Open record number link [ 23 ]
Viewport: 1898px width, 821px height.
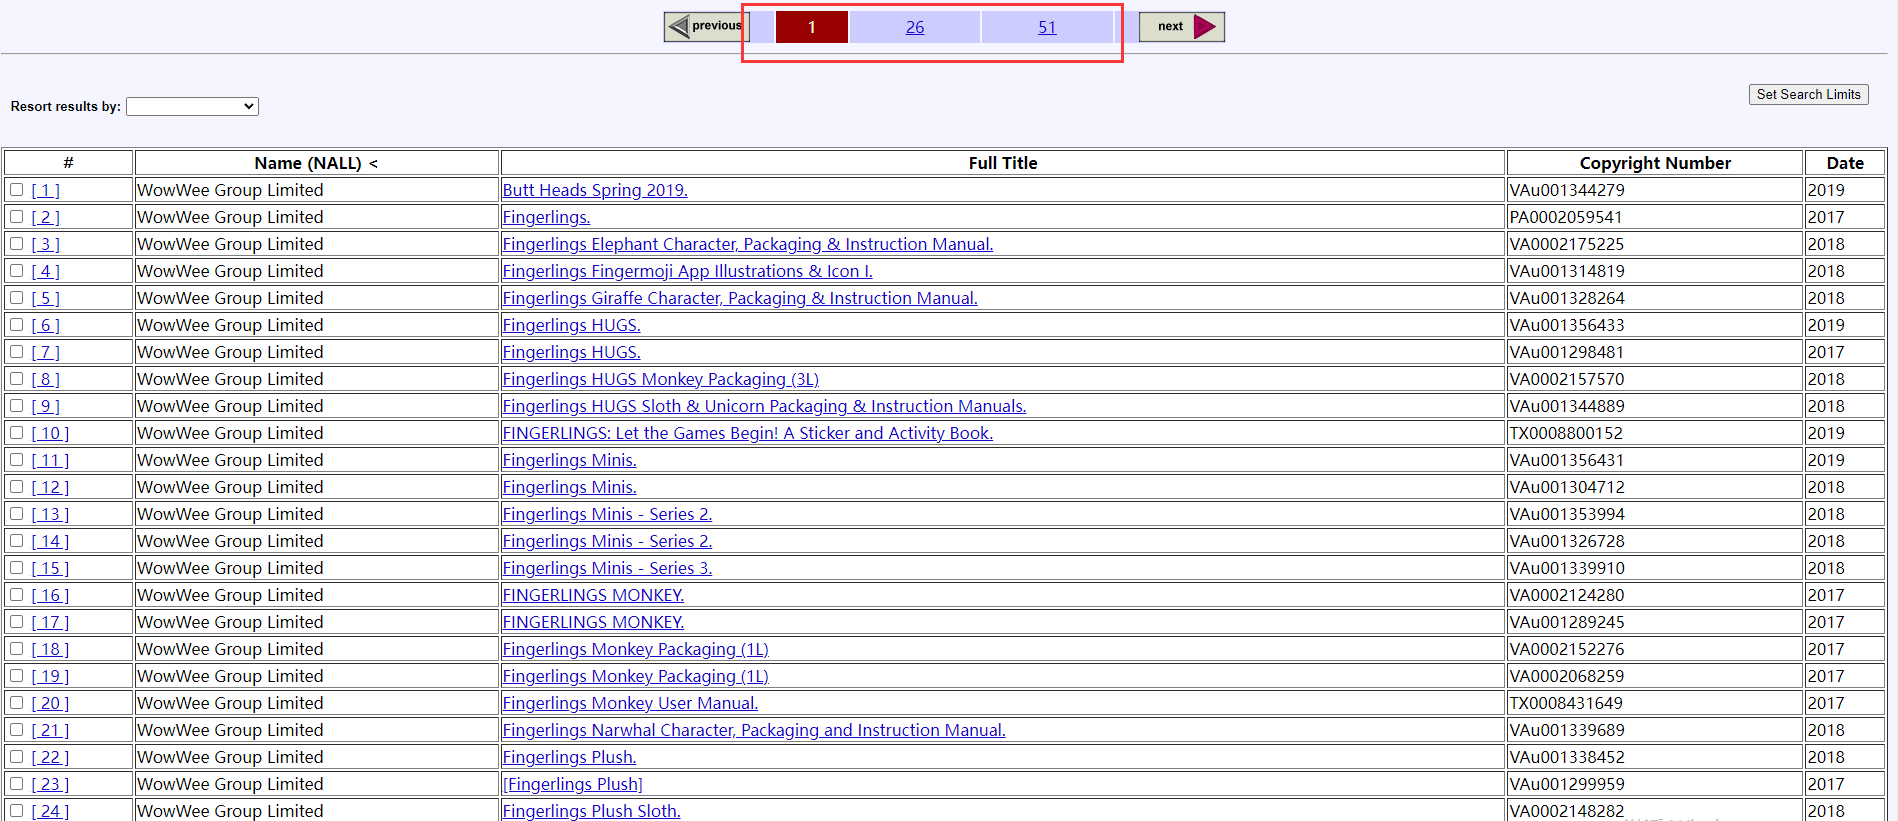click(50, 784)
